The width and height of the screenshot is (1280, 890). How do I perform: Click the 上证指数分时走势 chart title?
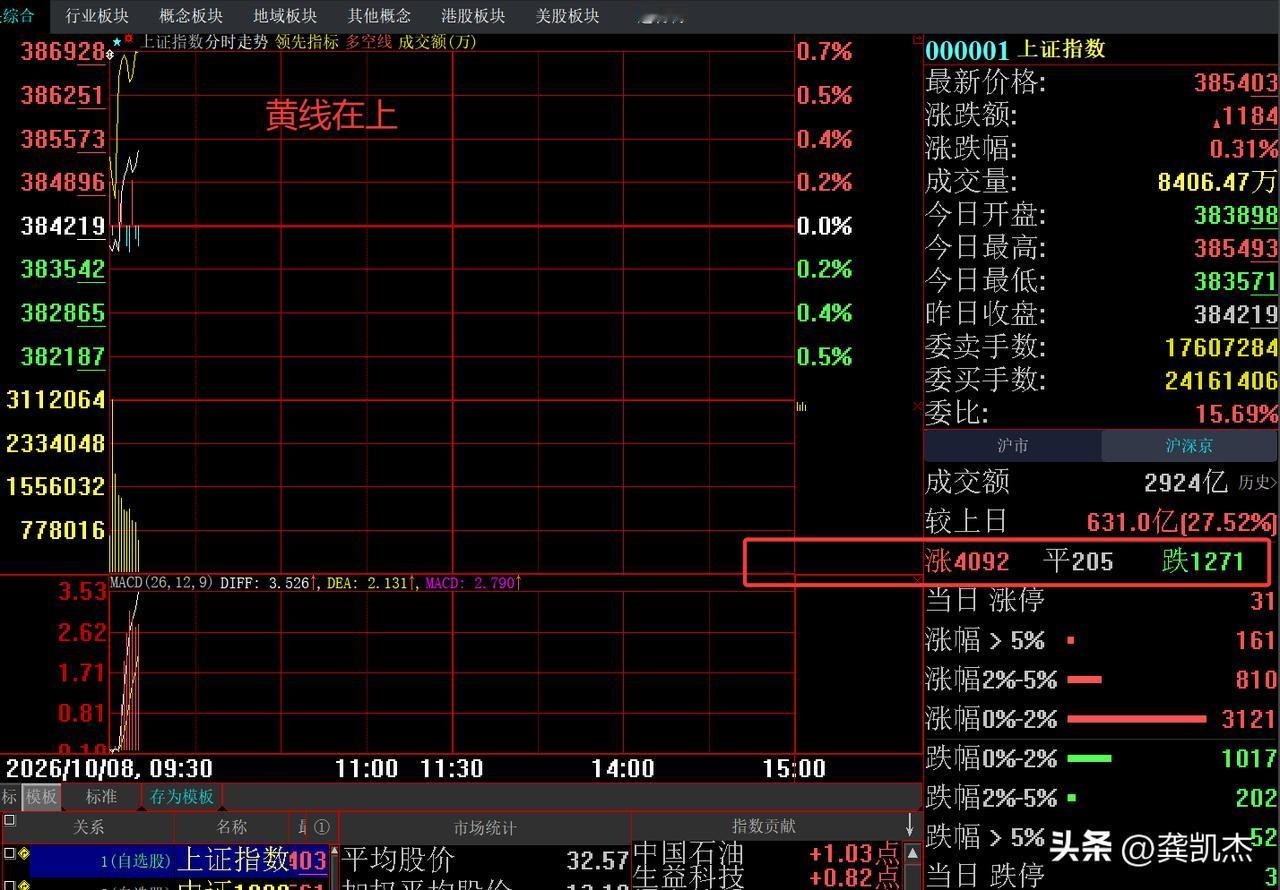[x=204, y=42]
